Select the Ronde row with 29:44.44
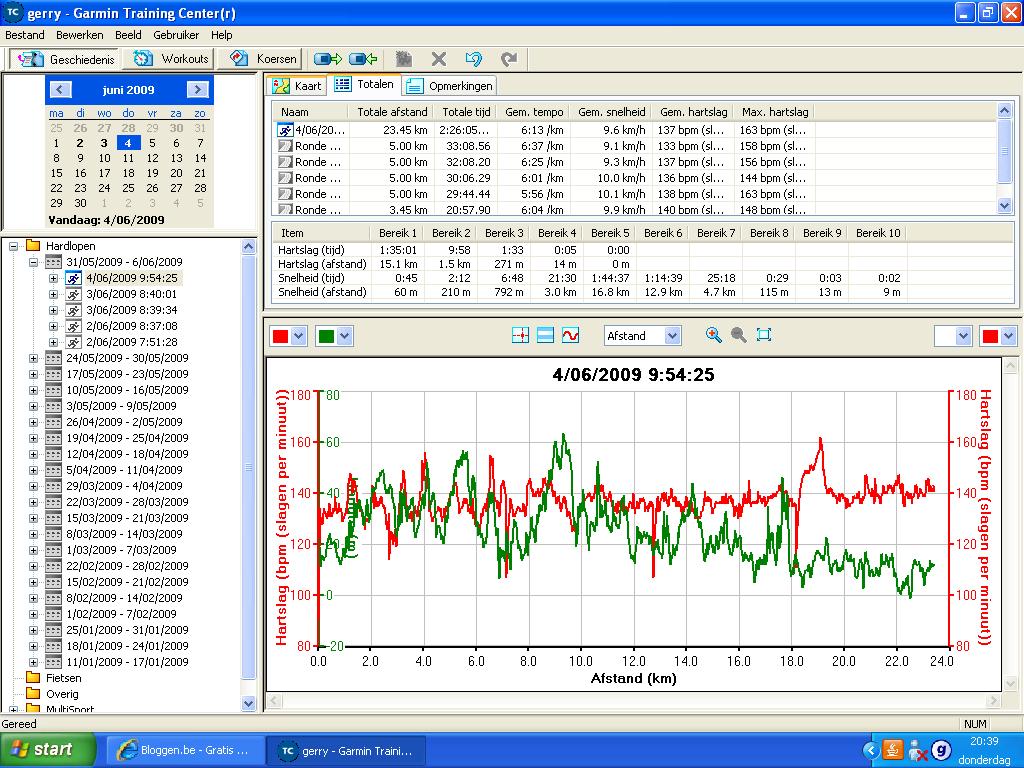 coord(633,194)
